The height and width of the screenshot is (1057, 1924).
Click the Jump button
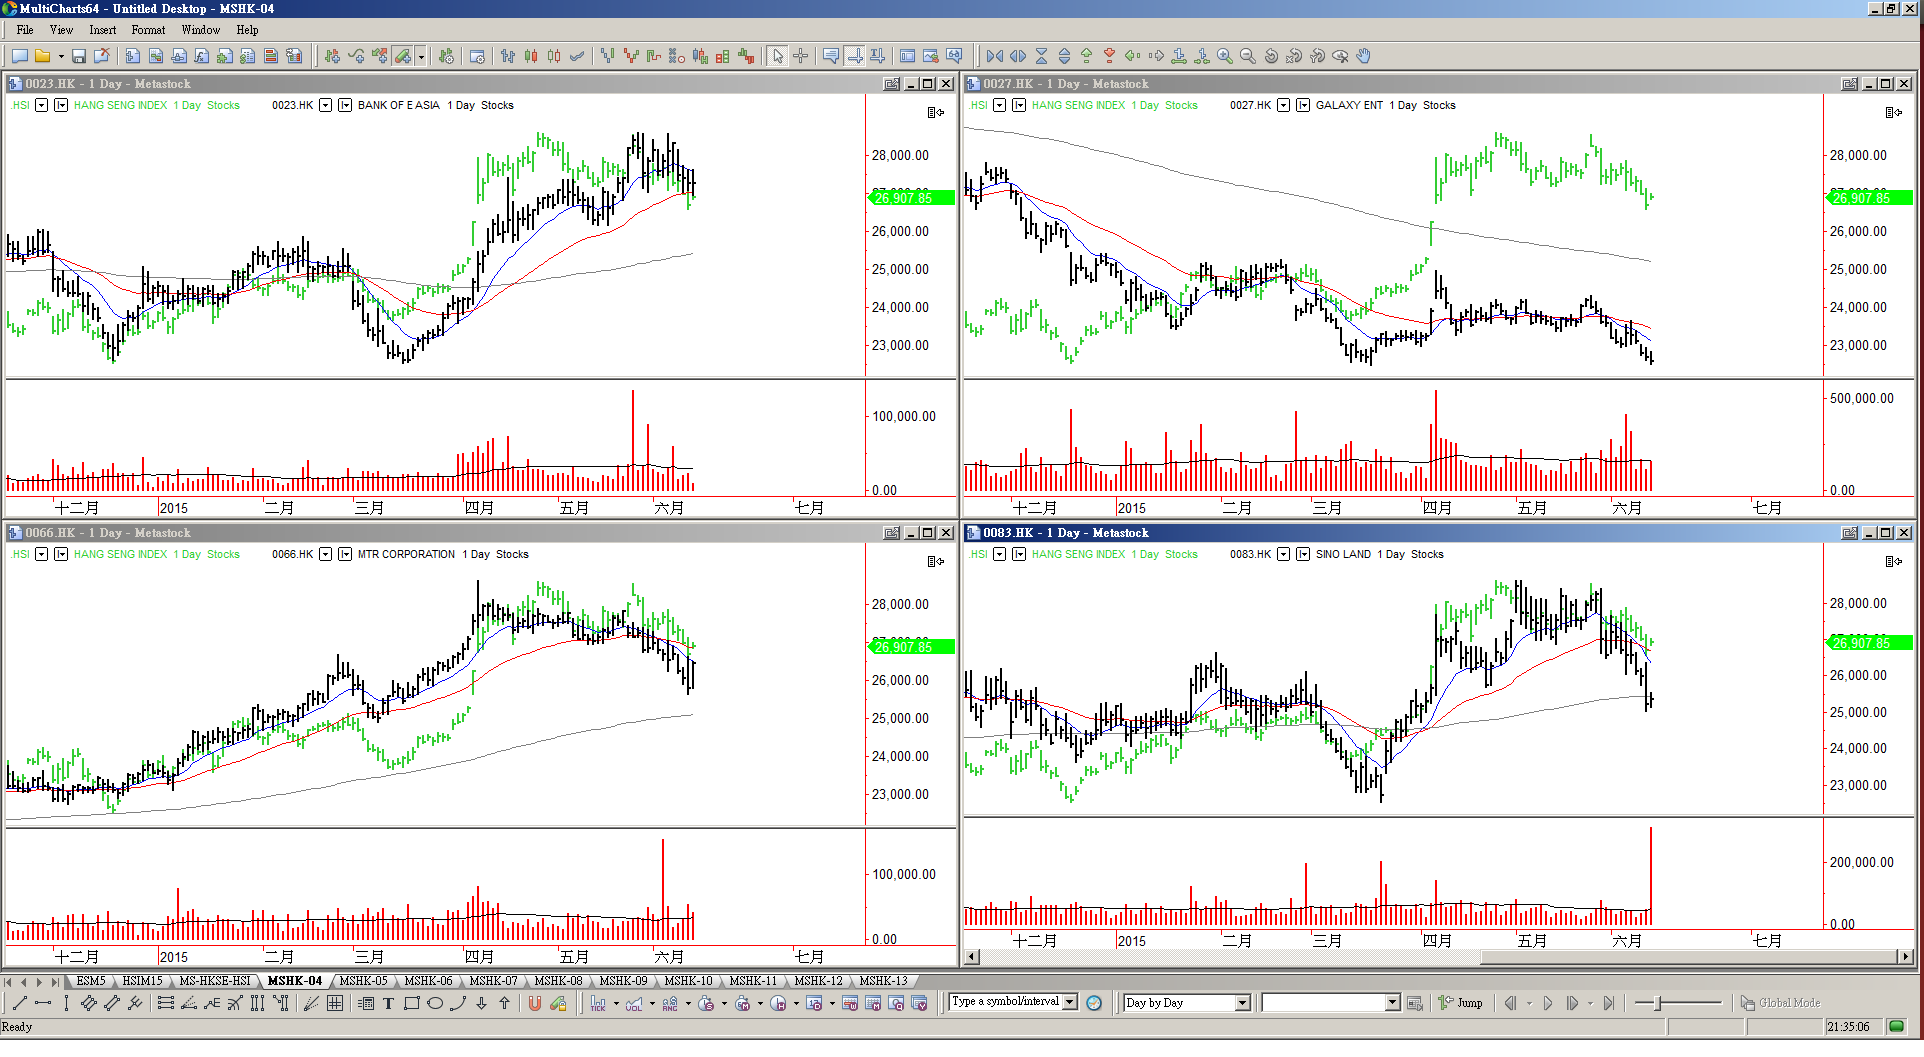(1461, 1003)
